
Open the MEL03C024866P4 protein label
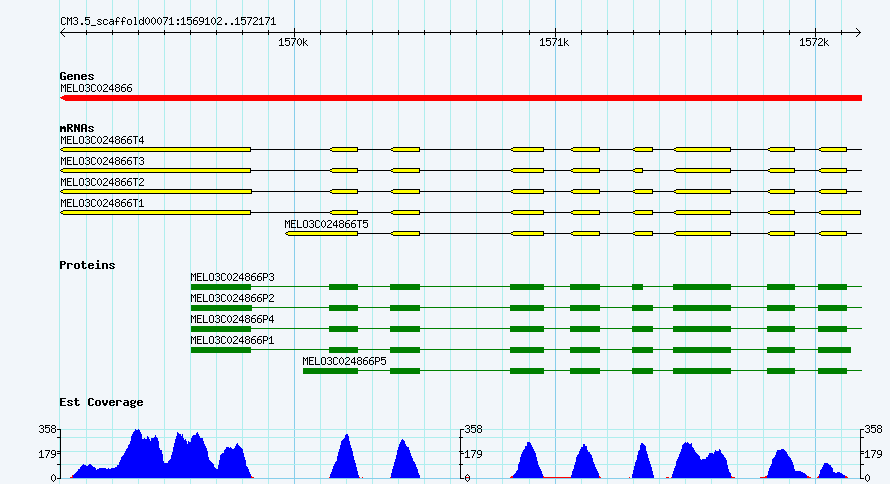point(232,319)
